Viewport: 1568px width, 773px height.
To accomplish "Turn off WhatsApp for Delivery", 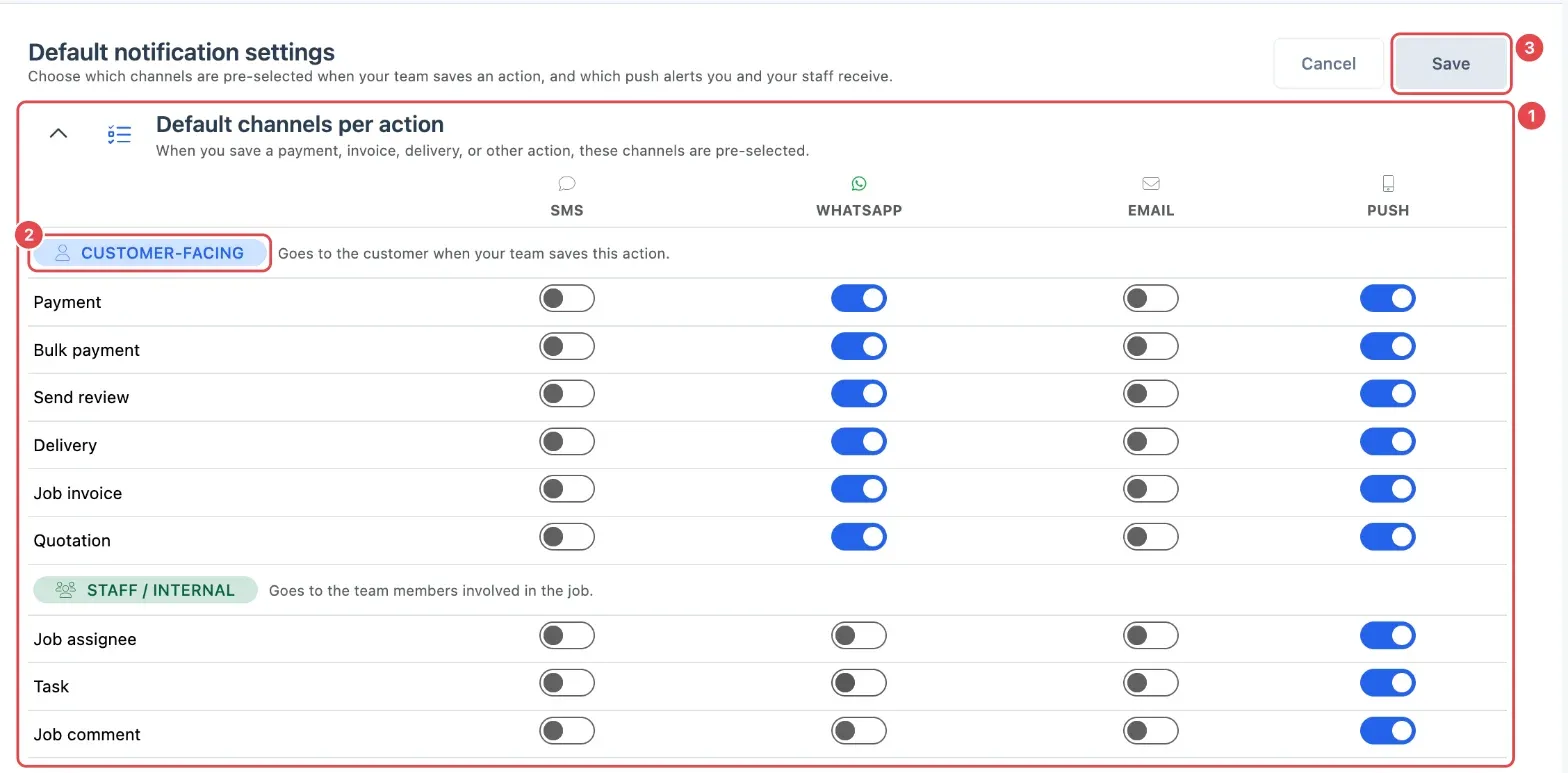I will click(859, 441).
